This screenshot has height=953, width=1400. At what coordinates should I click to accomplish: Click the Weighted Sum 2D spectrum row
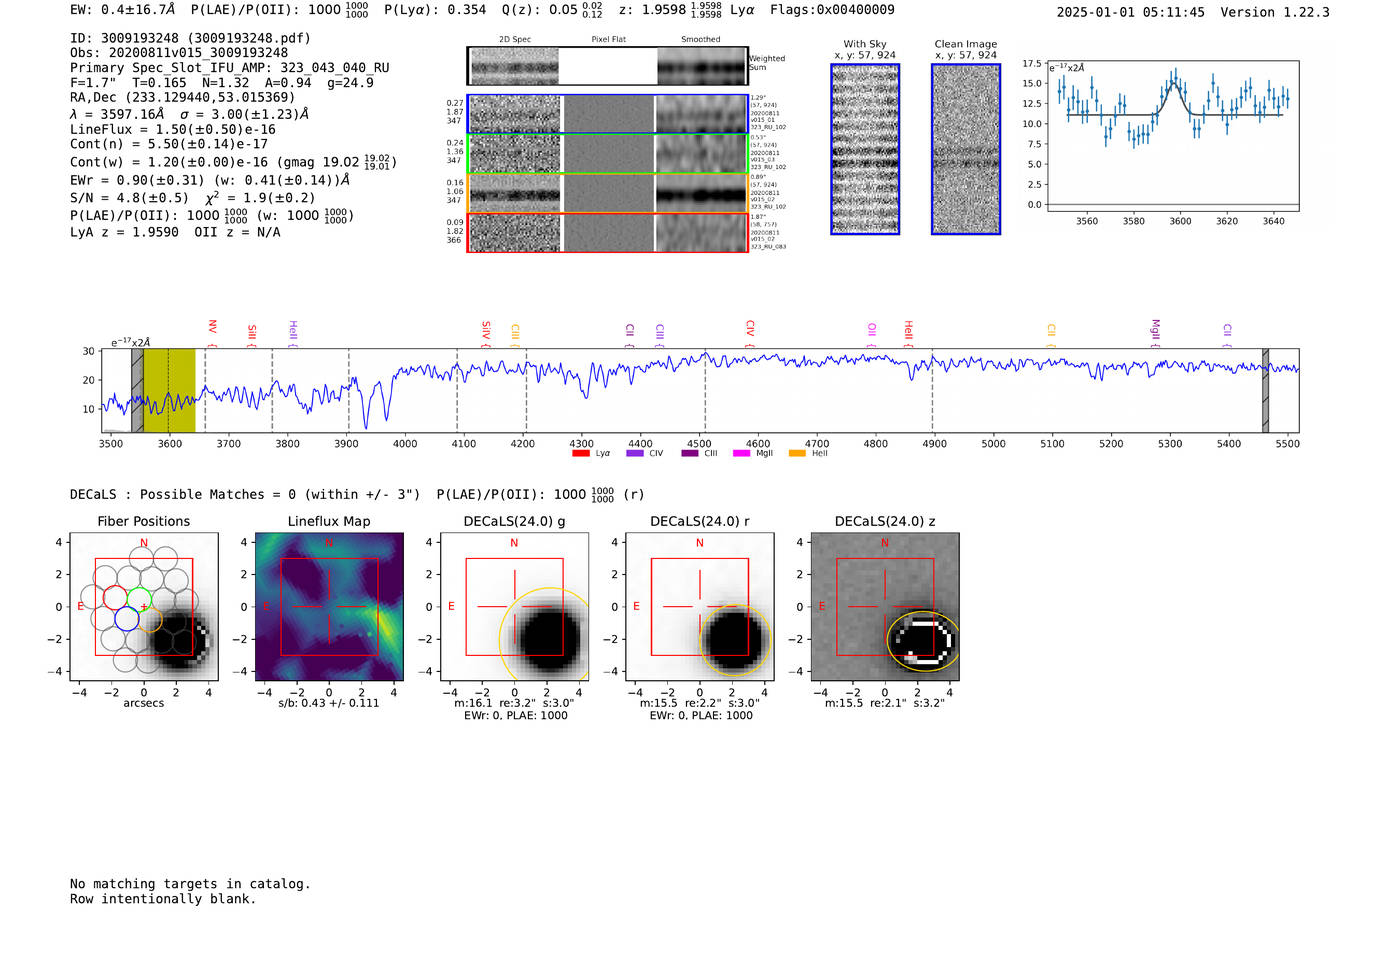click(x=607, y=66)
